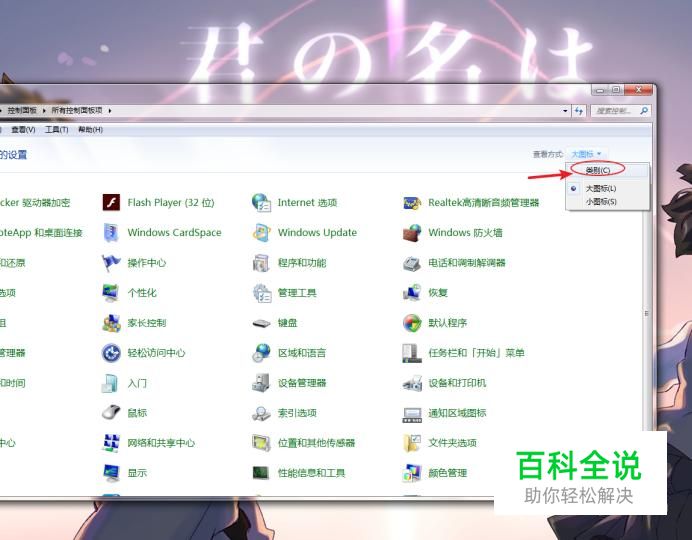Open the 帮助(H) menu
692x540 pixels.
click(x=90, y=129)
